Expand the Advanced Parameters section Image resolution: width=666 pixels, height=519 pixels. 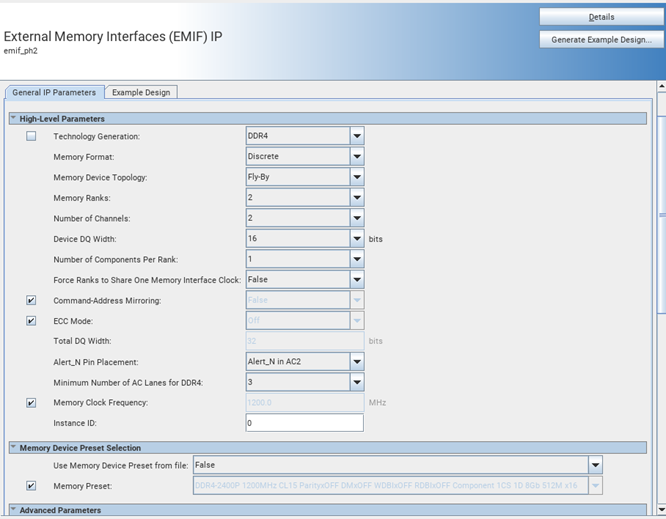[x=14, y=511]
